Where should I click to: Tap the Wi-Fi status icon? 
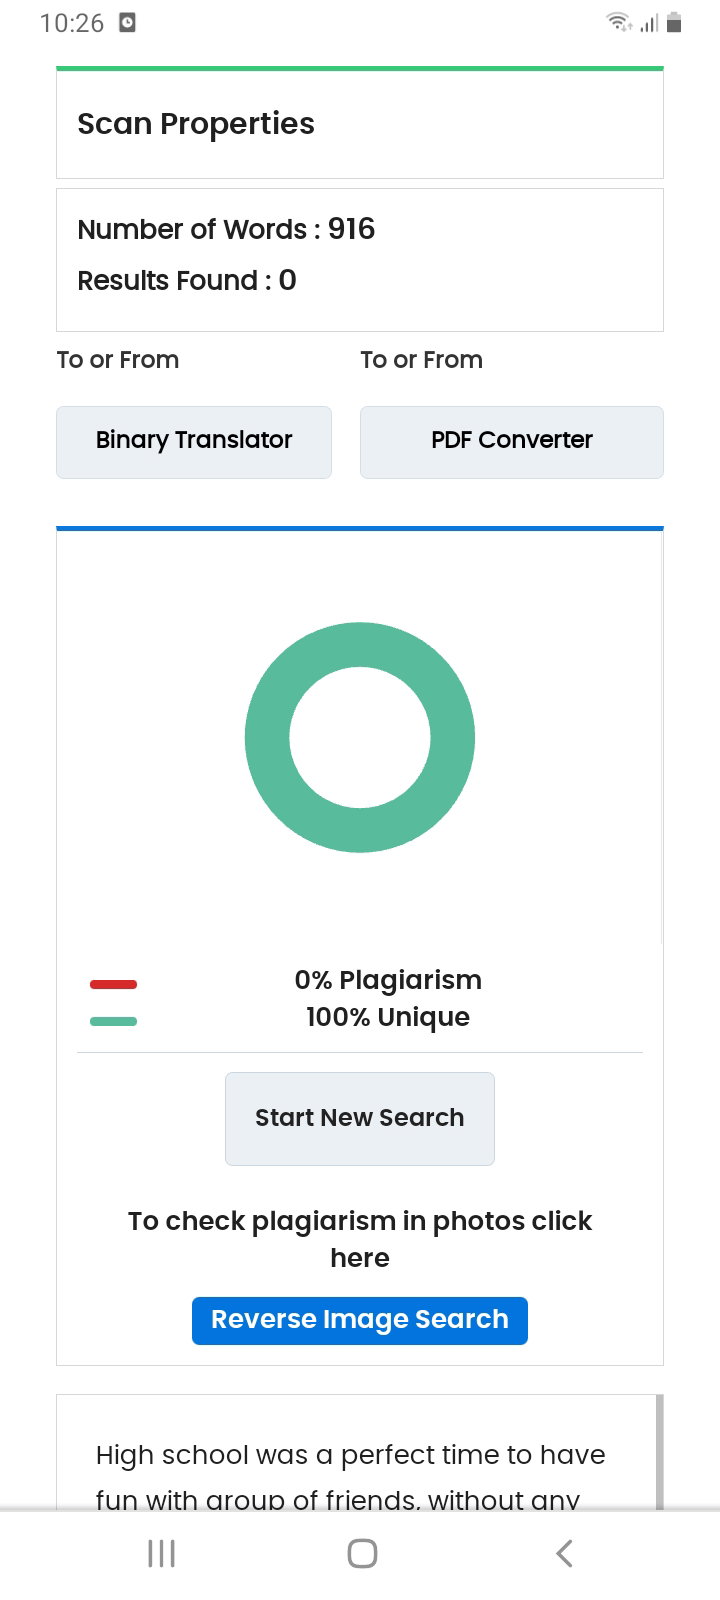(619, 22)
